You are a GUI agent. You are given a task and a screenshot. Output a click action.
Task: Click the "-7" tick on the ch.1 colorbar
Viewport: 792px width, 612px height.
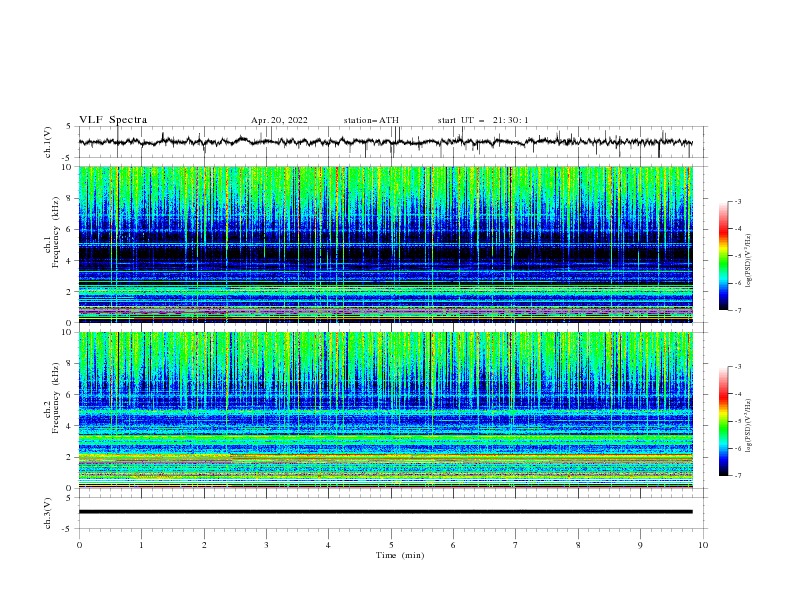point(738,310)
